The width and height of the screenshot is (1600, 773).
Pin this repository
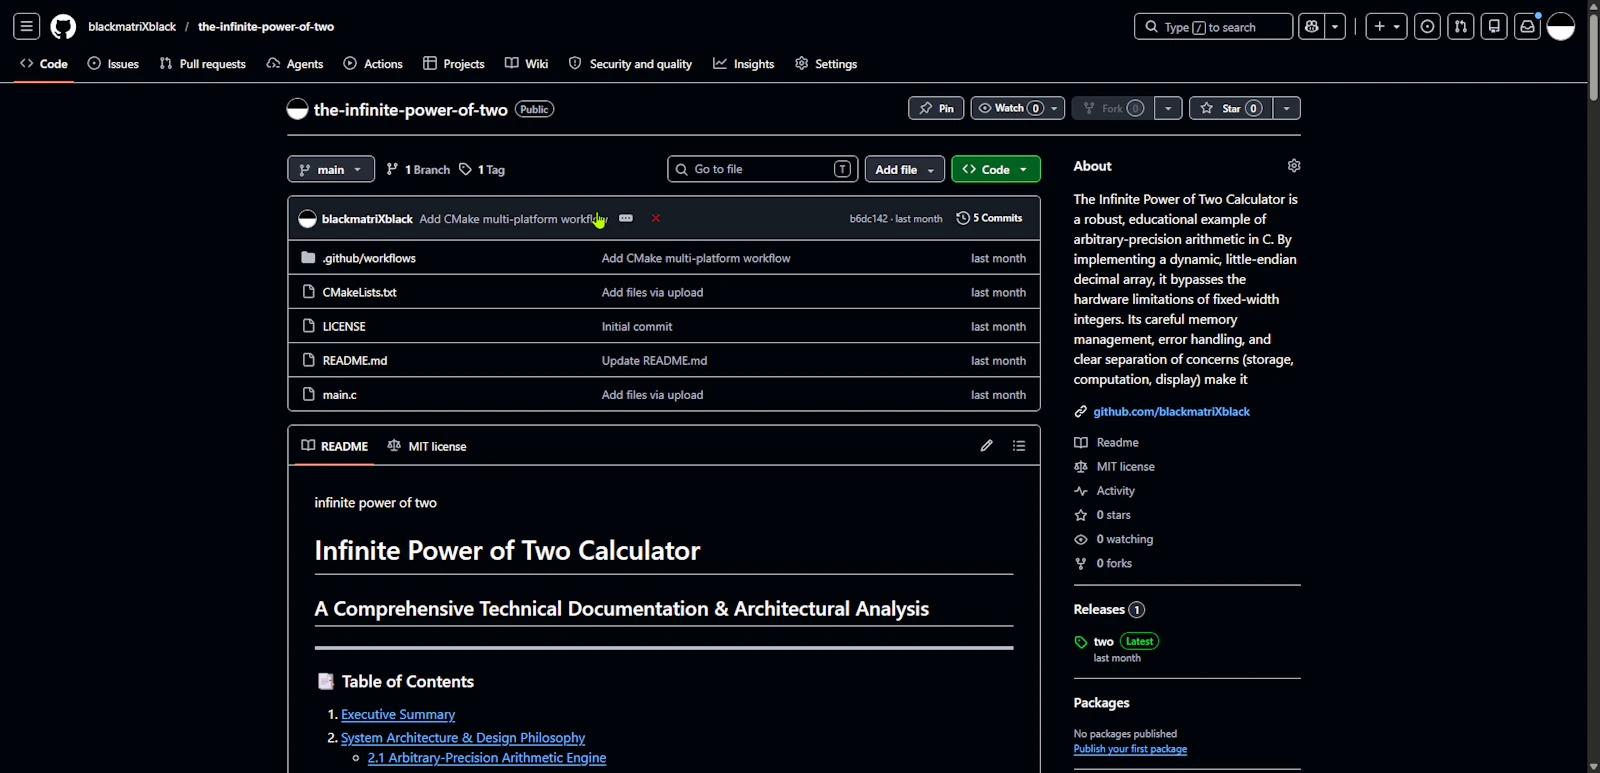[x=936, y=108]
